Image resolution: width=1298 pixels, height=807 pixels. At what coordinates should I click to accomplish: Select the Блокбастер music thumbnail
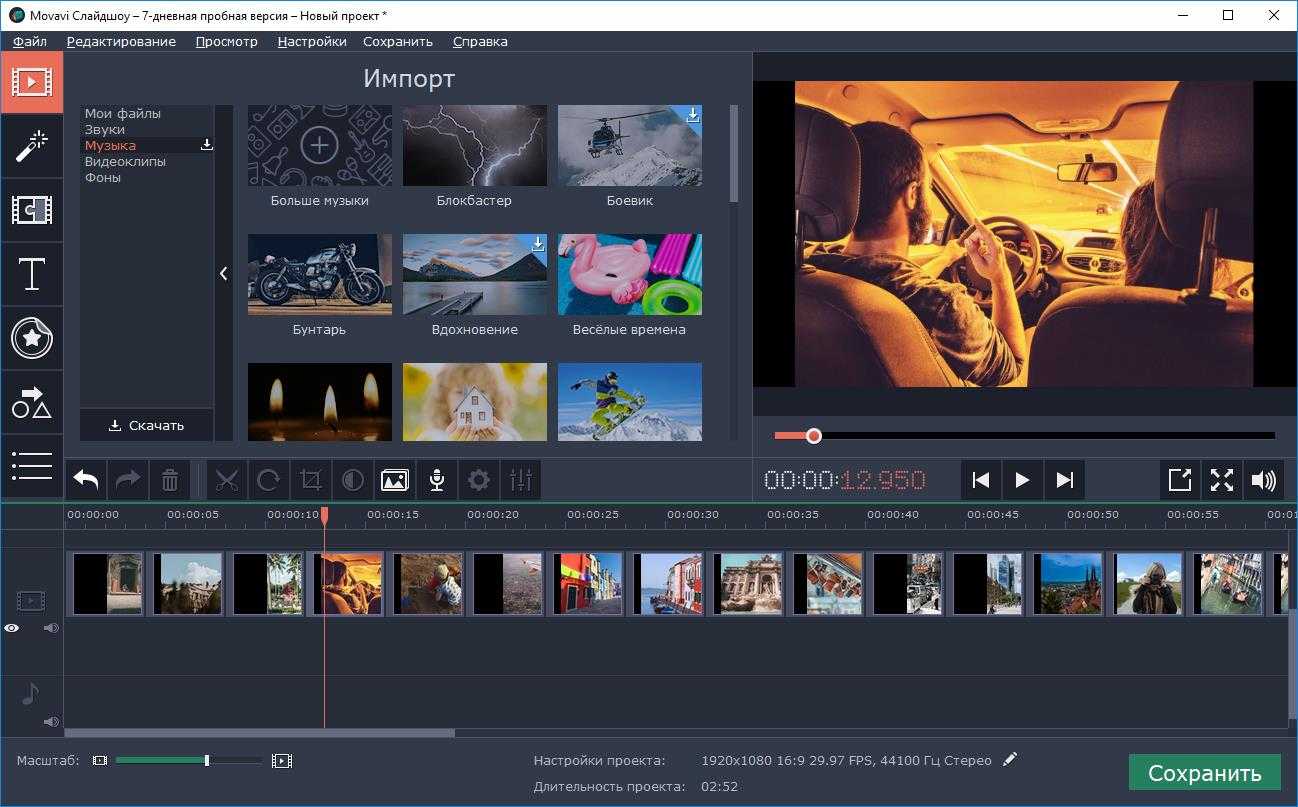(x=475, y=146)
